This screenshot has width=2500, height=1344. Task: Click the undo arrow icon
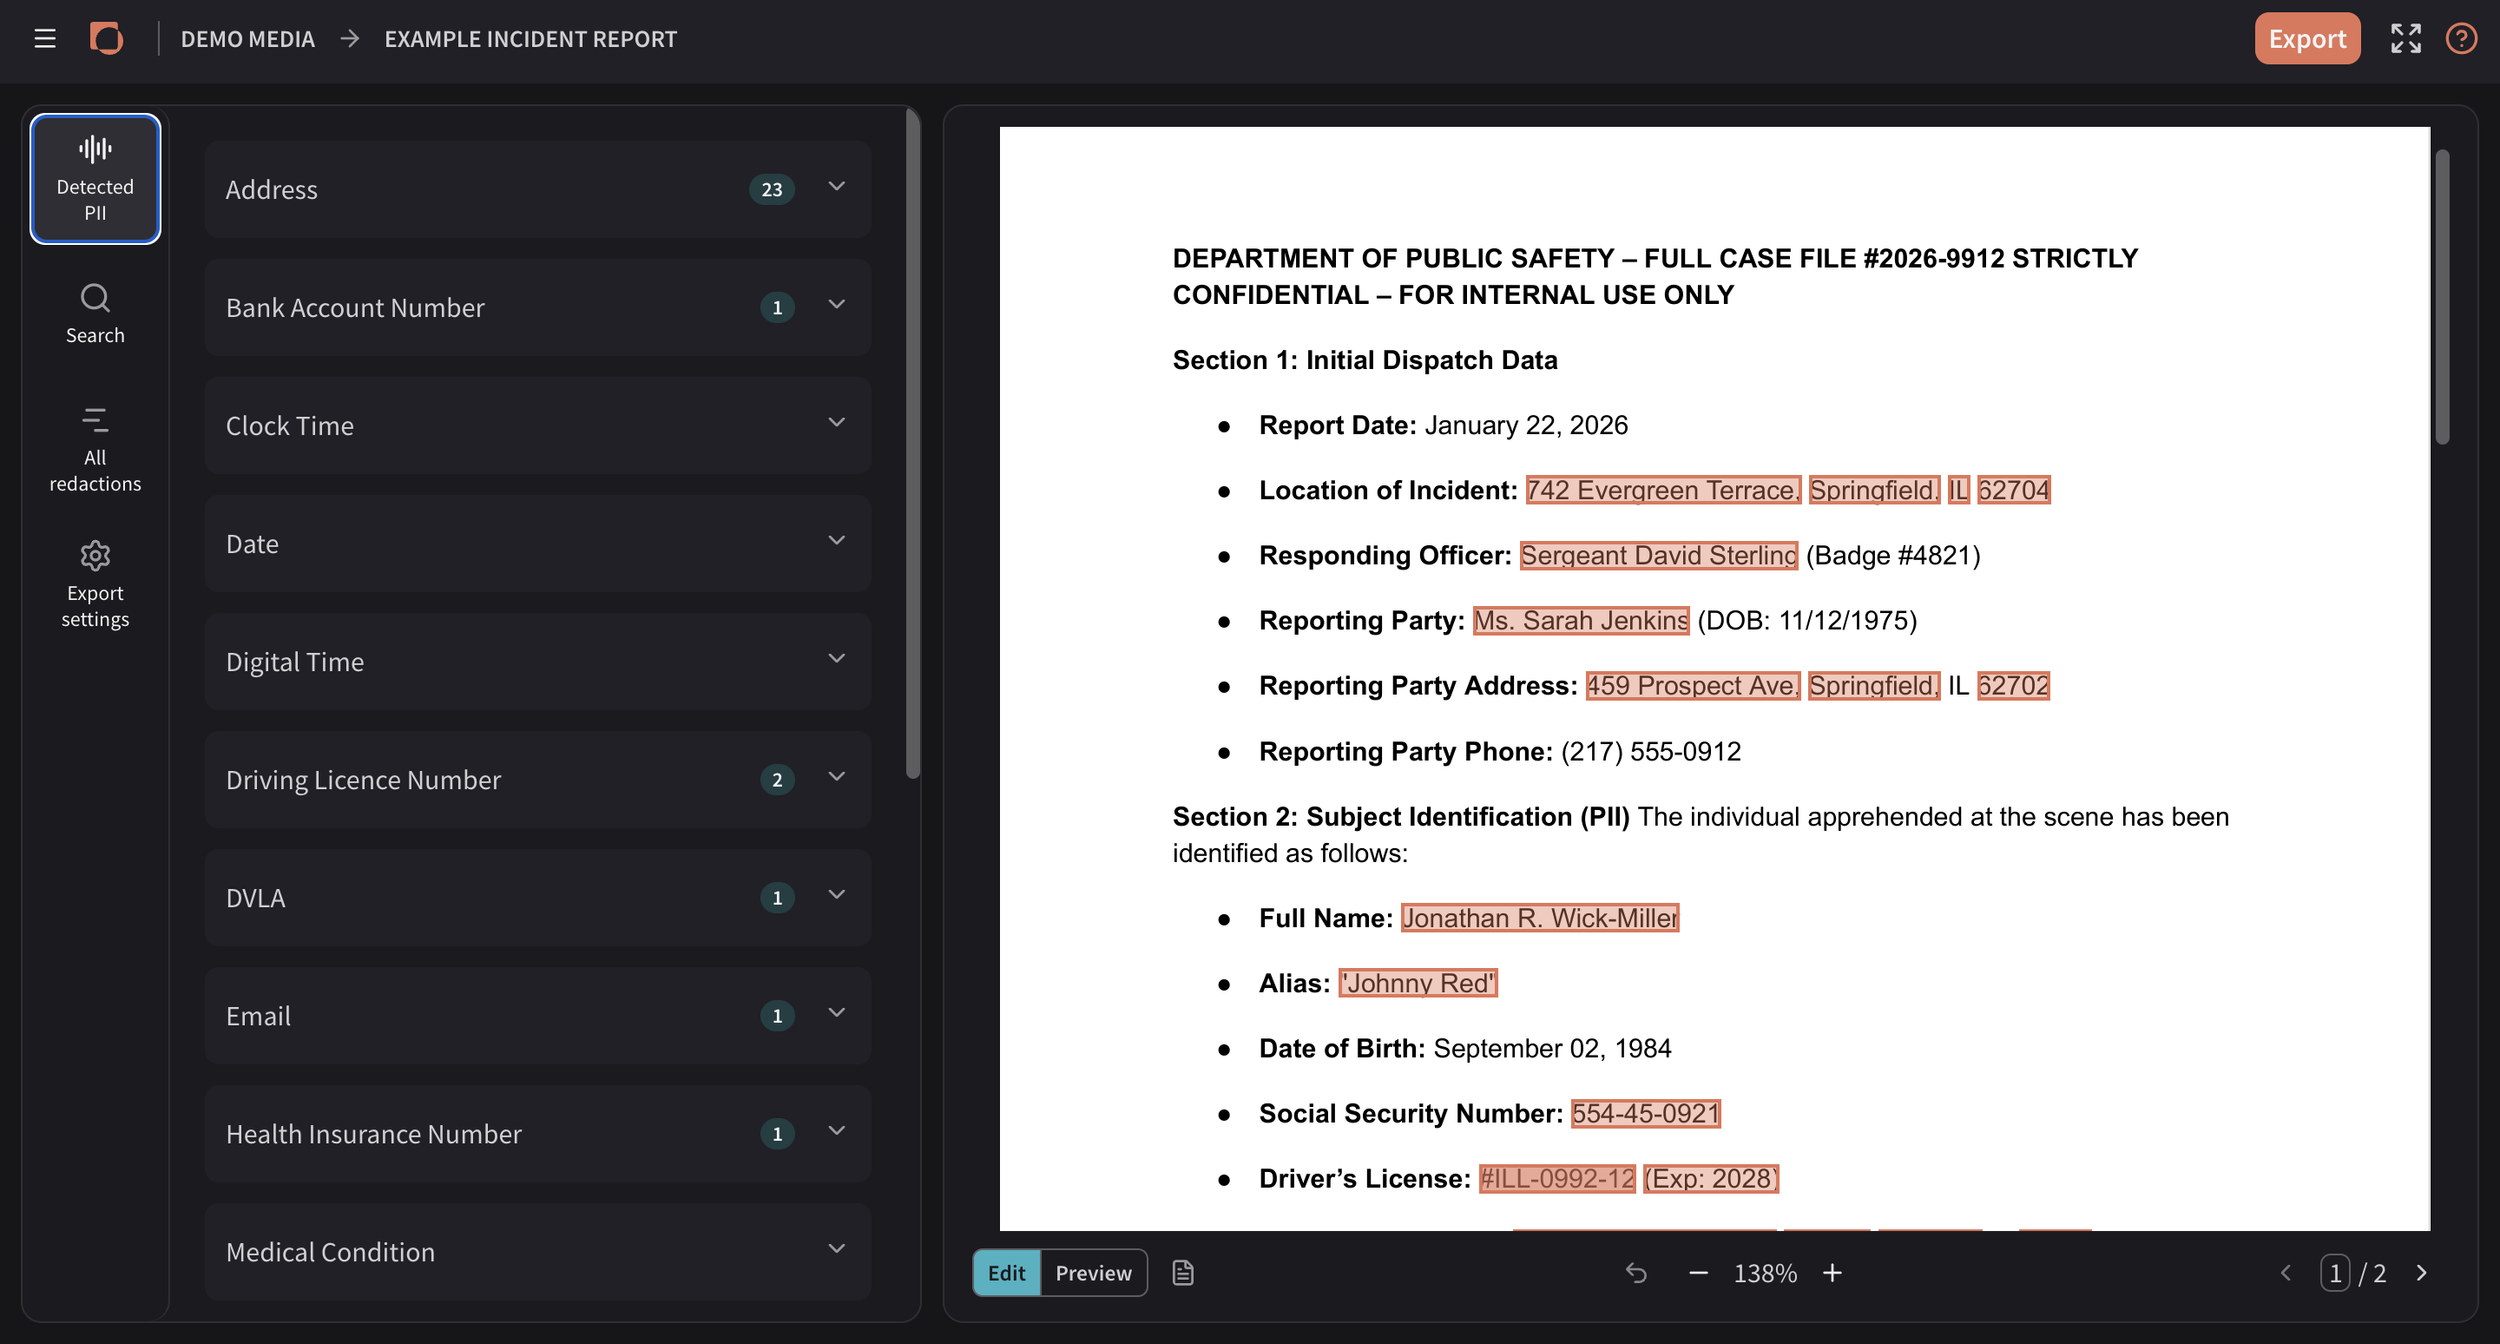1636,1273
